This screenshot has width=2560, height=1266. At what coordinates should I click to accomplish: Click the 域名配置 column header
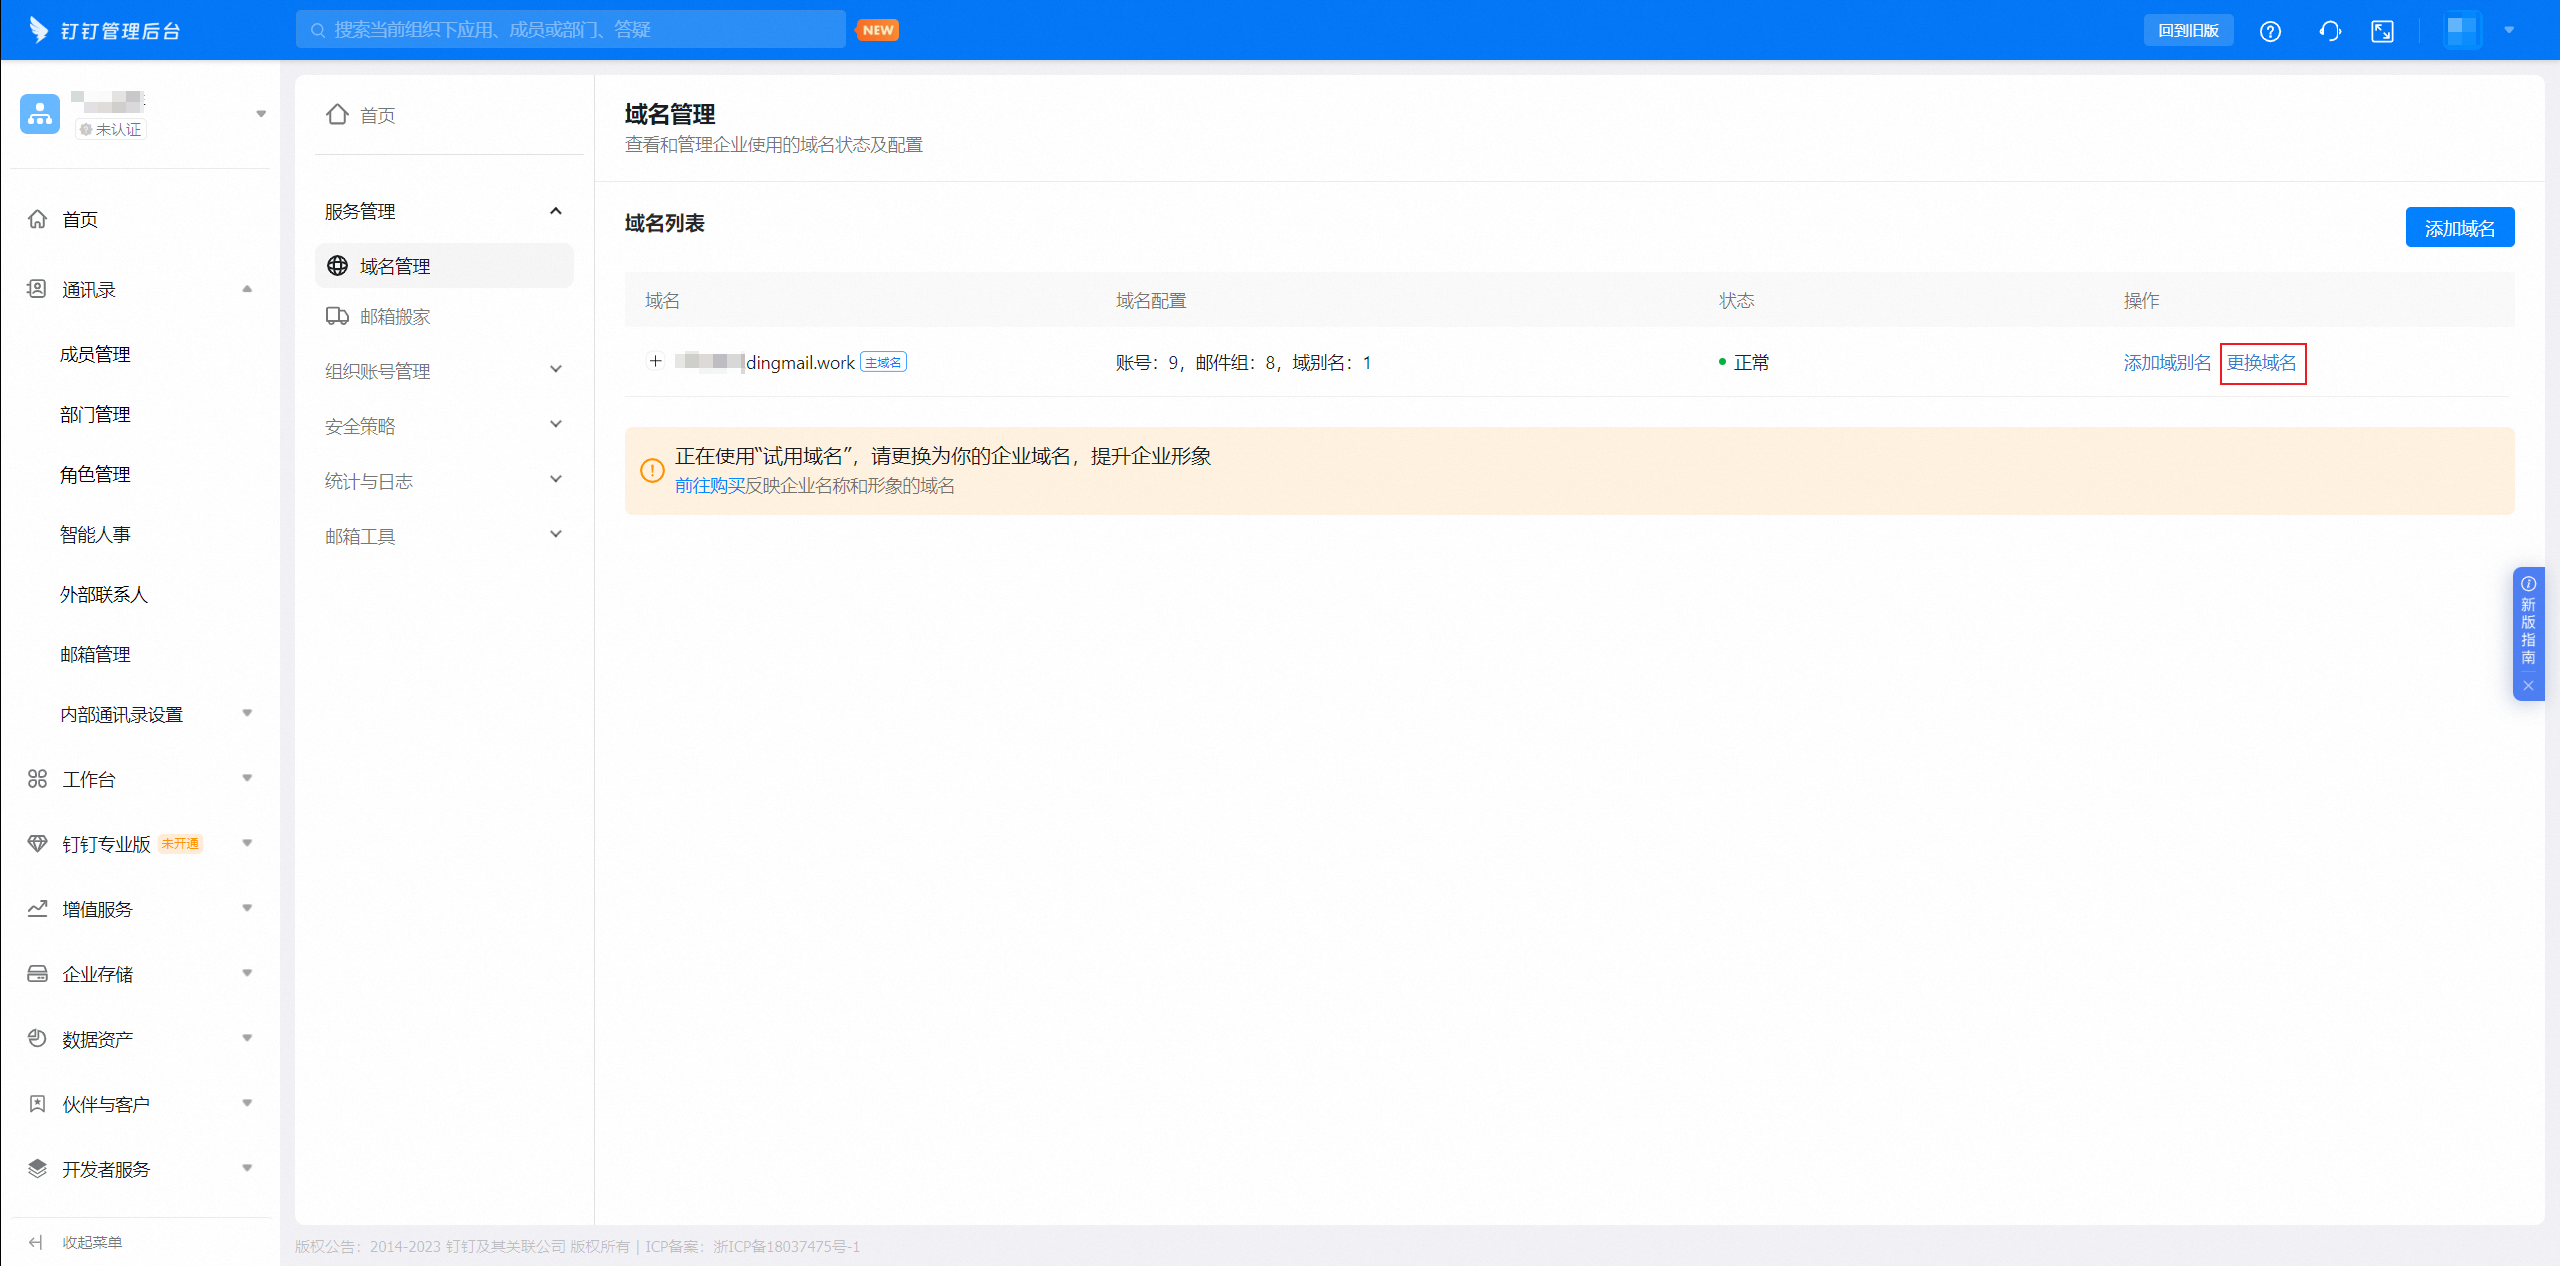(x=1151, y=301)
